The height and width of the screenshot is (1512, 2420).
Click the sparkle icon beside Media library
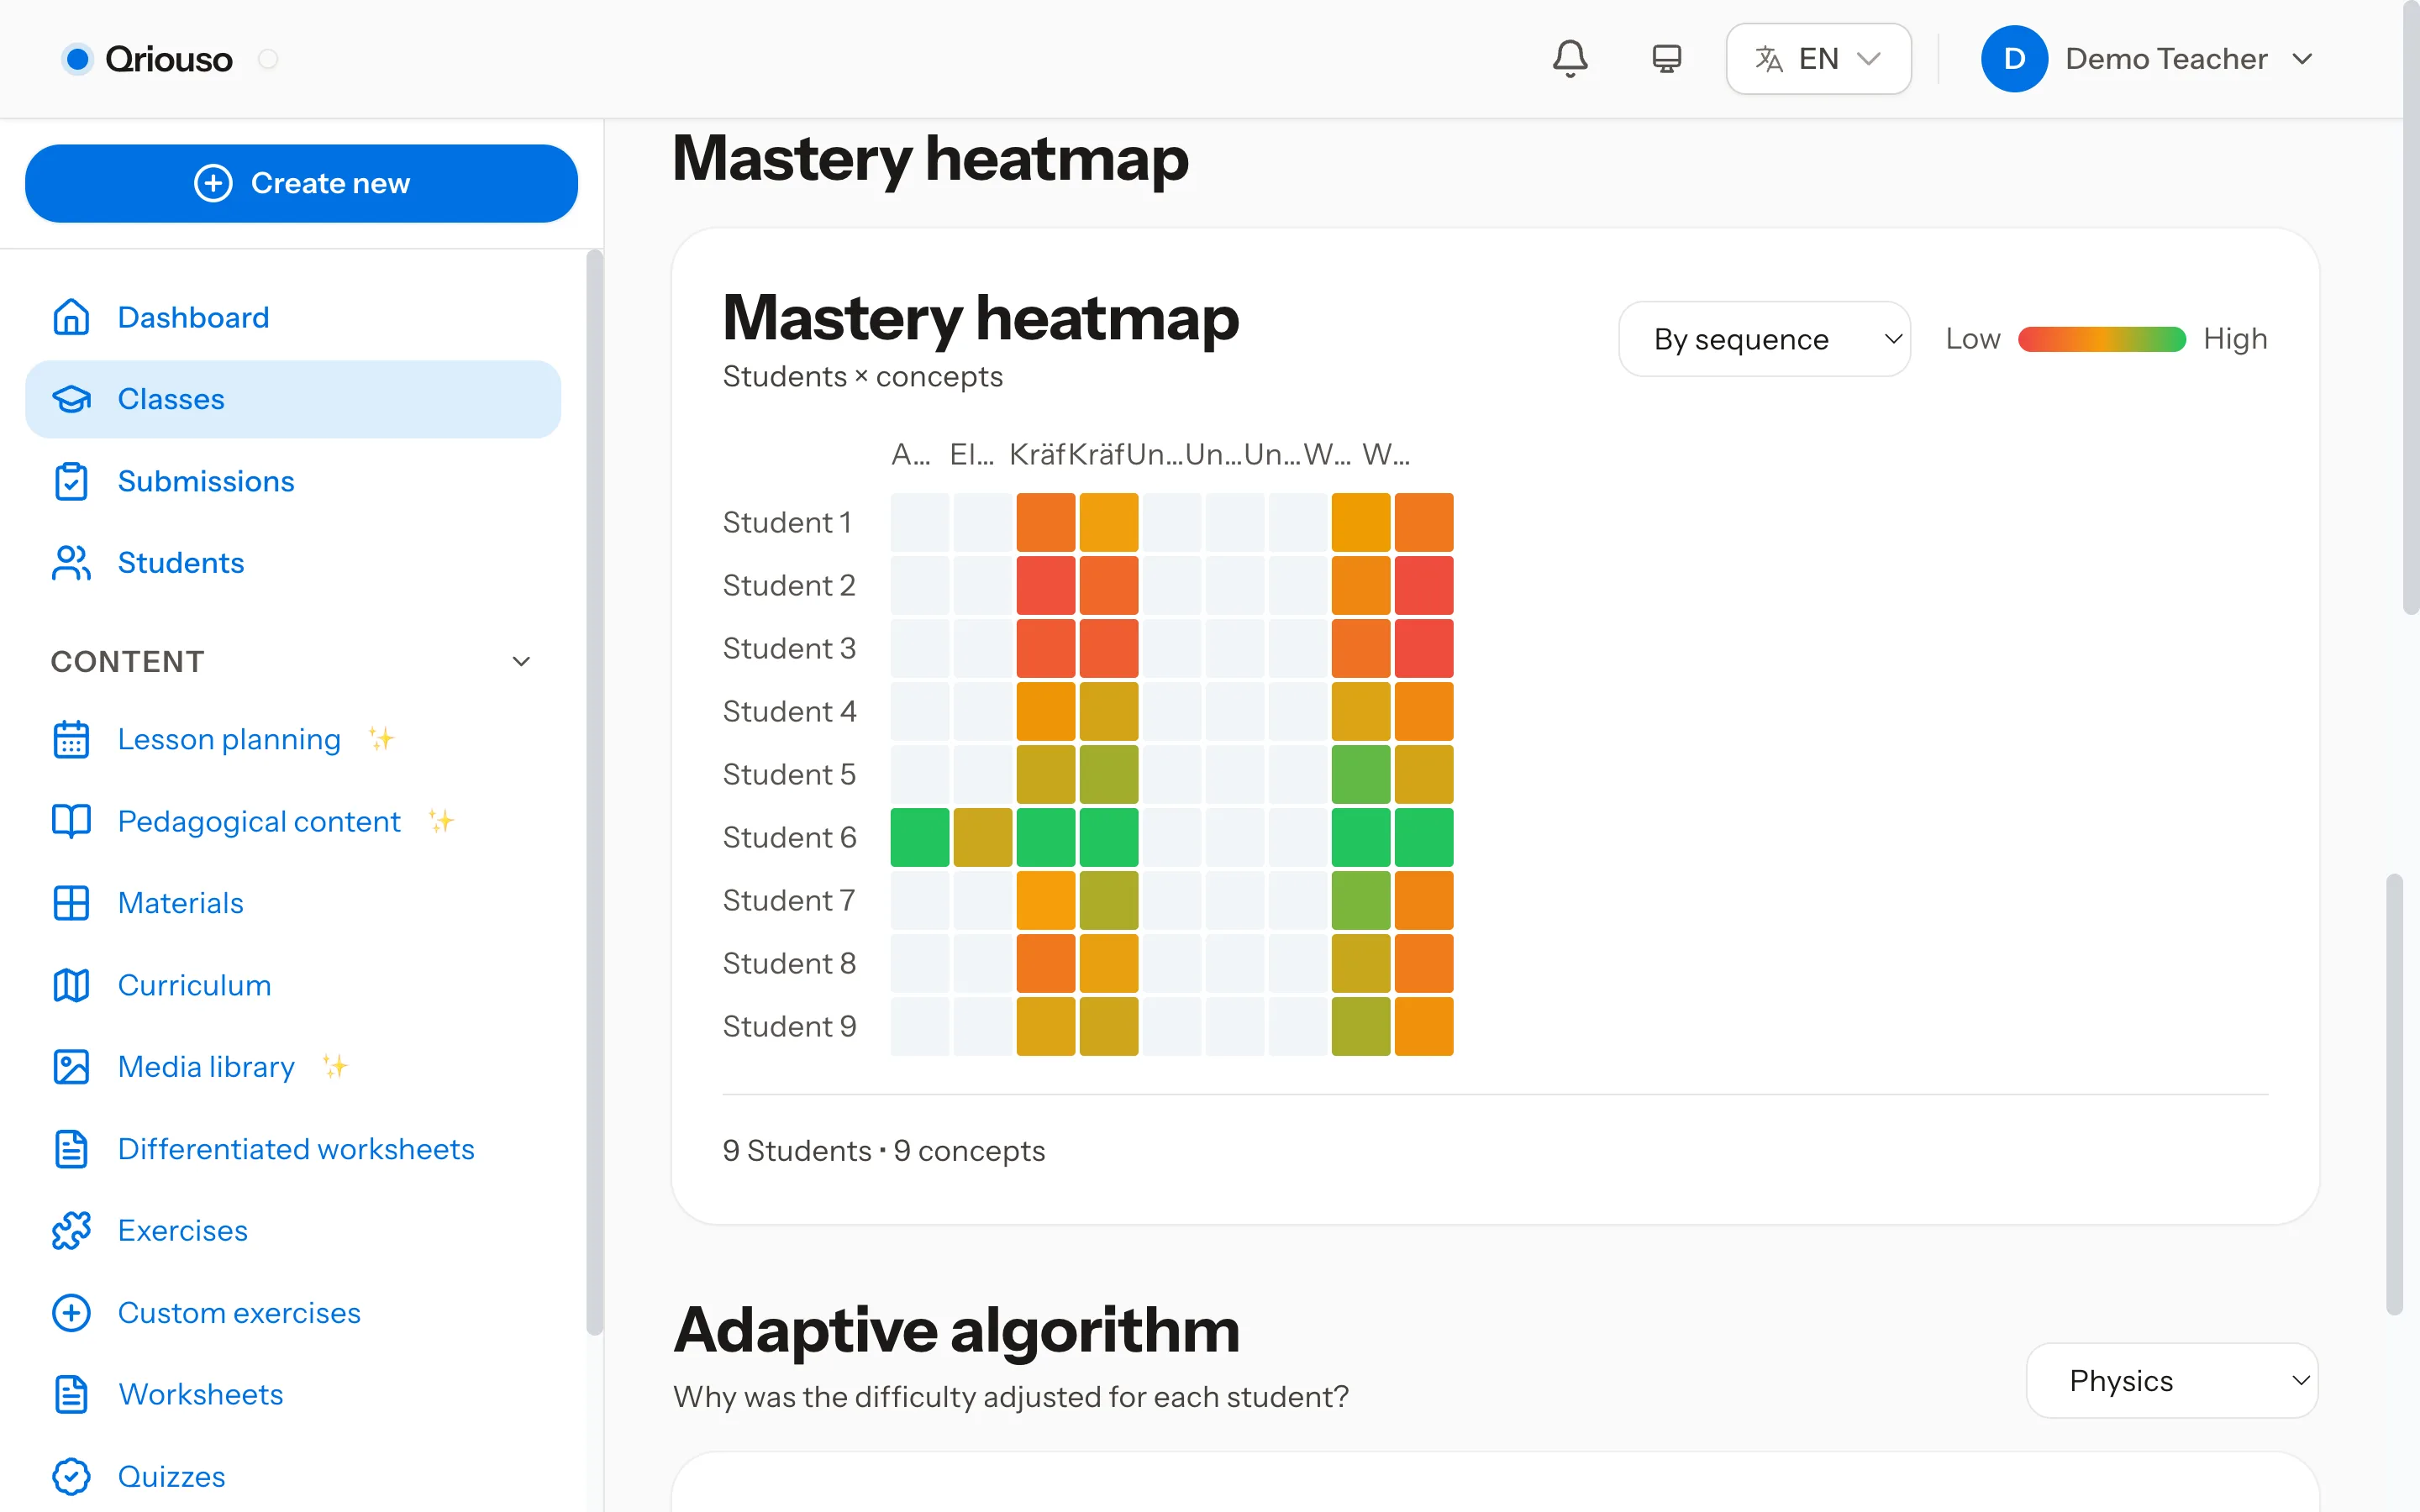click(335, 1067)
